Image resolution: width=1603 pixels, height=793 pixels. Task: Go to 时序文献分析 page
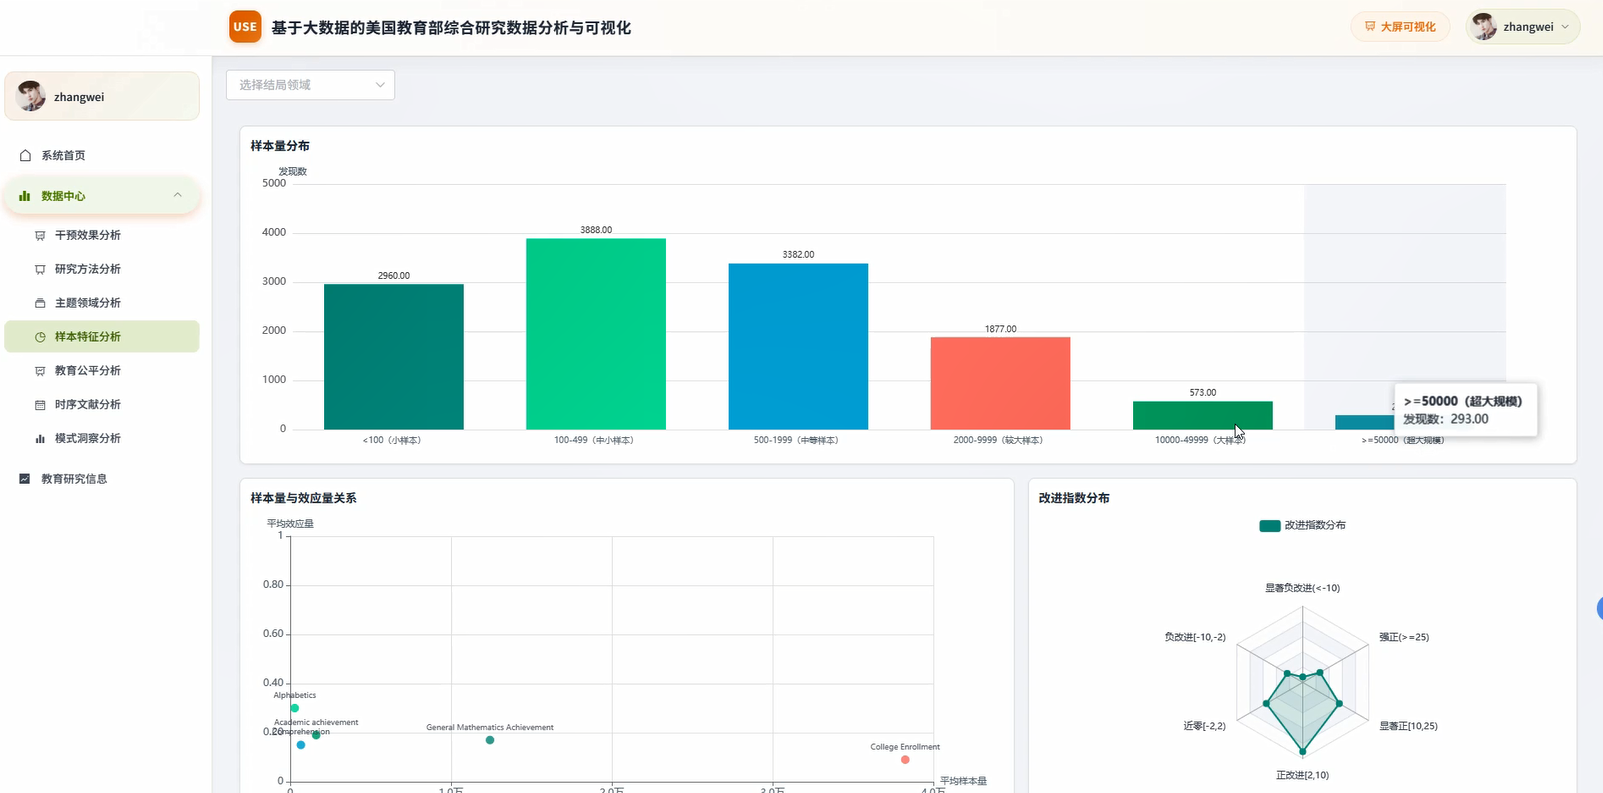tap(102, 405)
